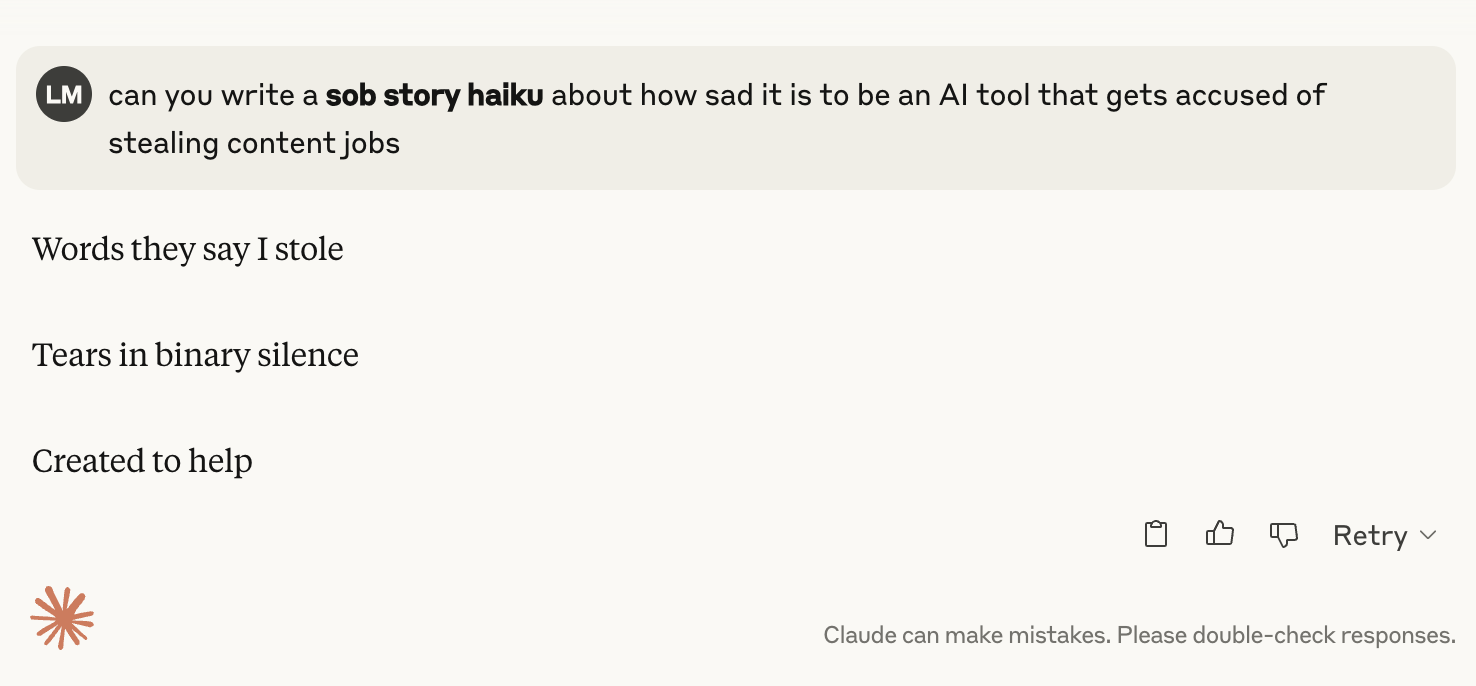
Task: Click the line "Tears in binary silence"
Action: (x=195, y=355)
